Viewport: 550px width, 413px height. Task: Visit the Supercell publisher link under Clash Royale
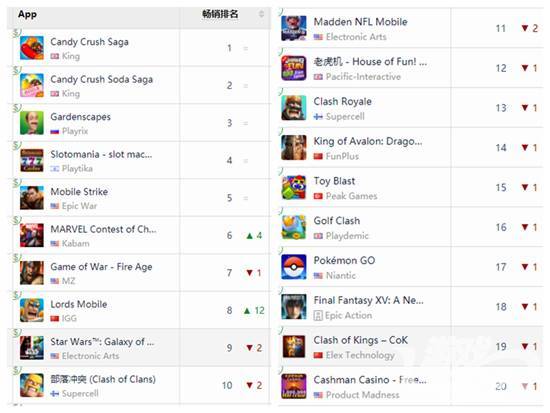pos(345,116)
